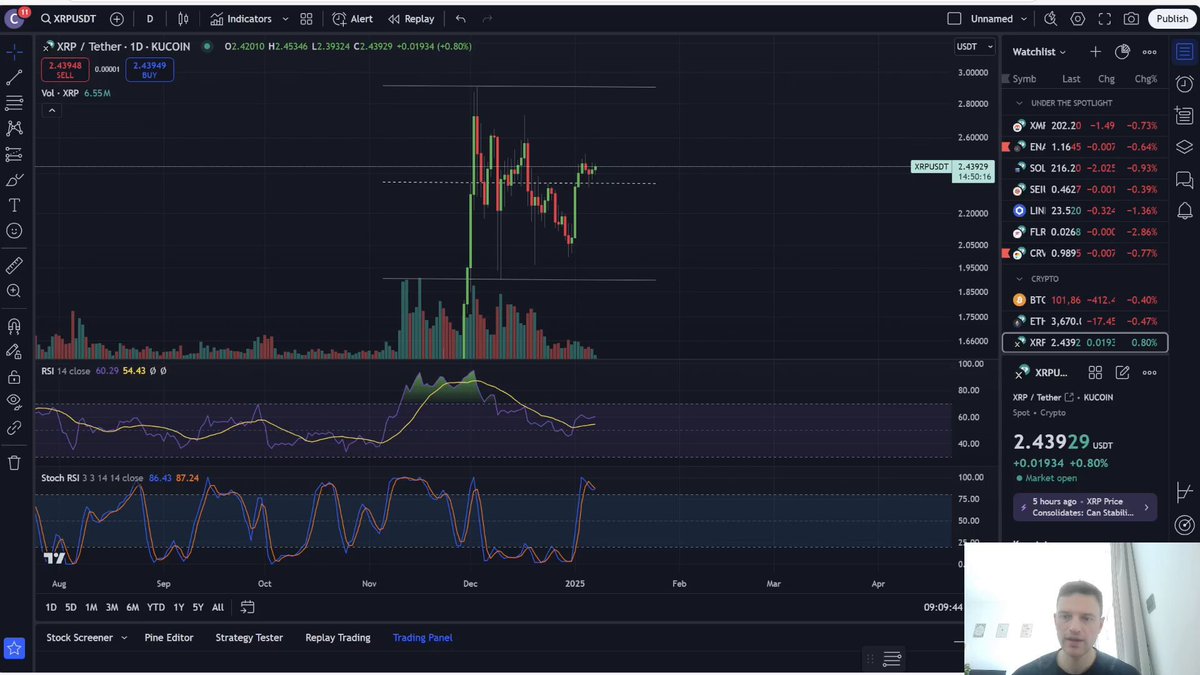Open chart settings hexagon icon
This screenshot has width=1200, height=675.
point(1078,19)
